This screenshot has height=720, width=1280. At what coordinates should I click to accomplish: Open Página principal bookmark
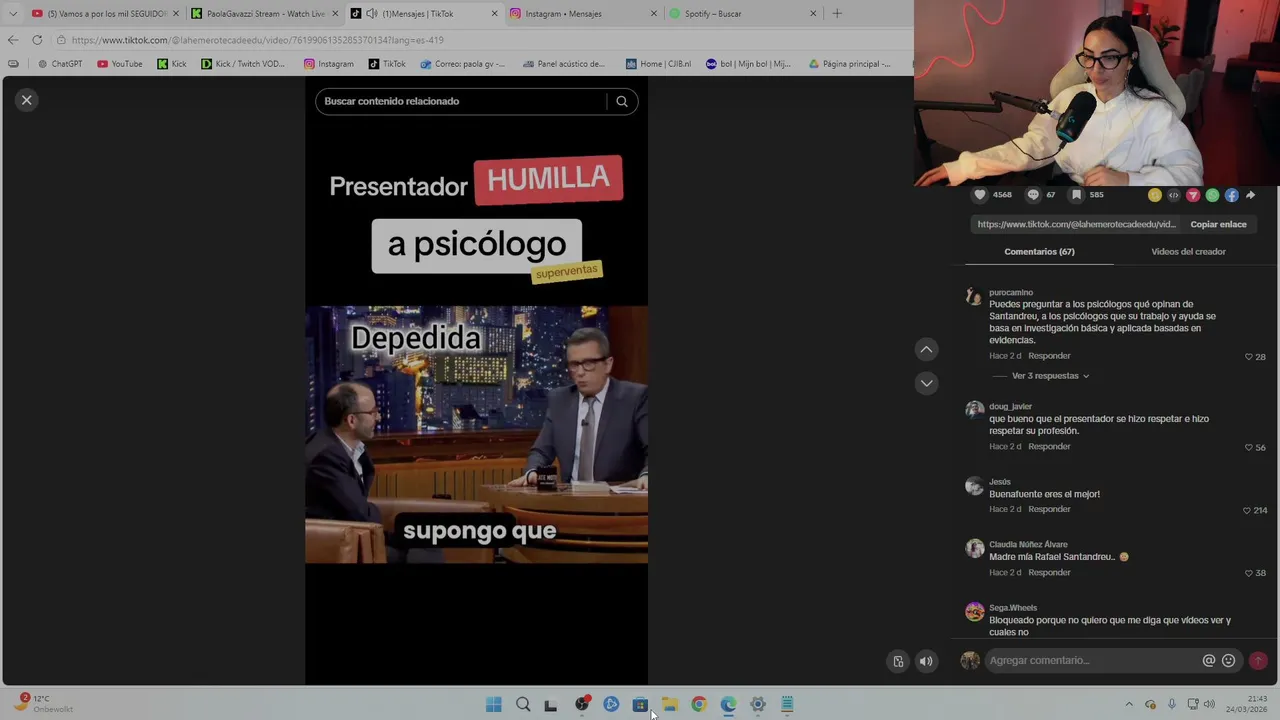(850, 64)
